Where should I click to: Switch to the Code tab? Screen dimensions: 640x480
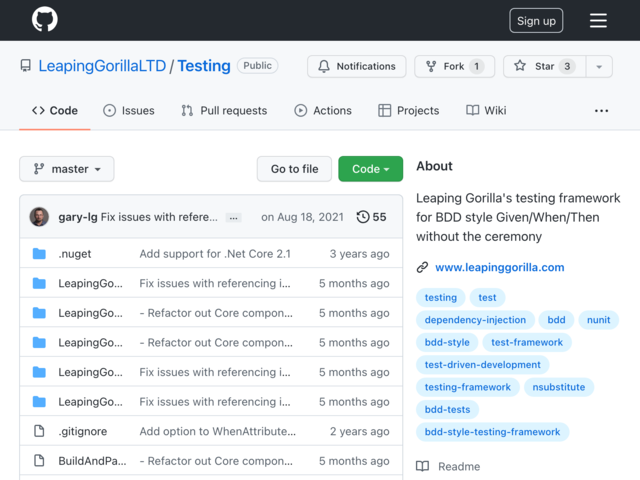click(x=55, y=111)
